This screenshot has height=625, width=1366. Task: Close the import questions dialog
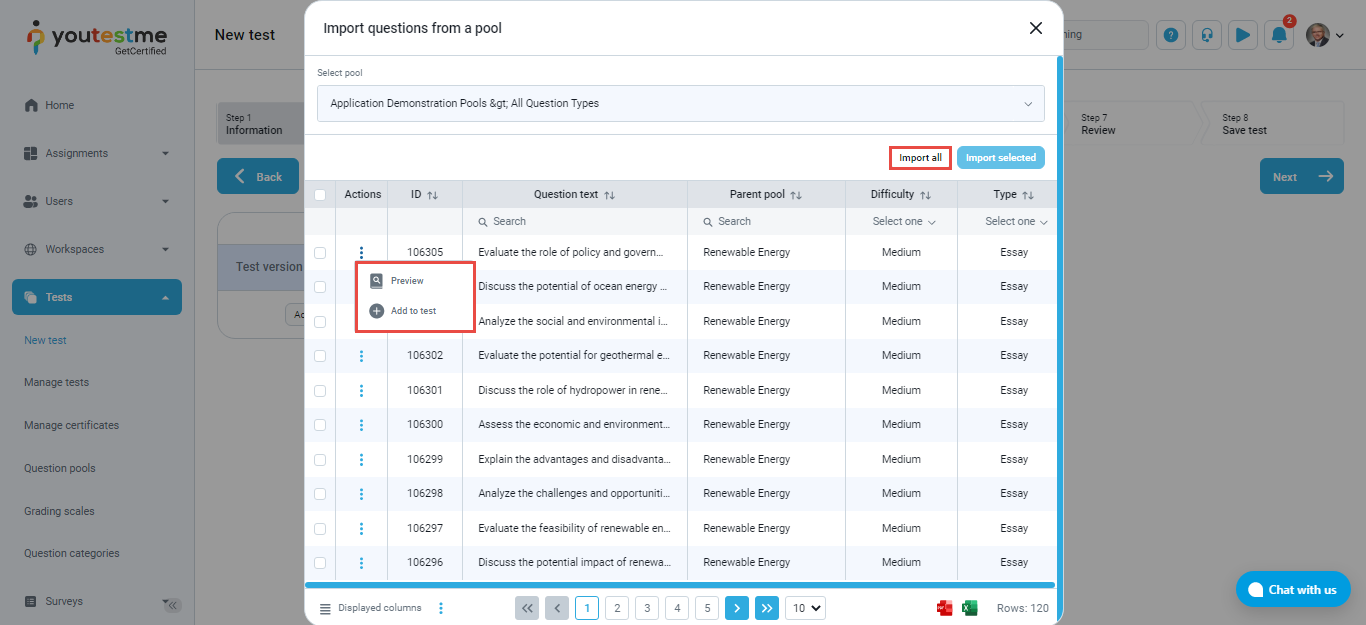point(1036,28)
